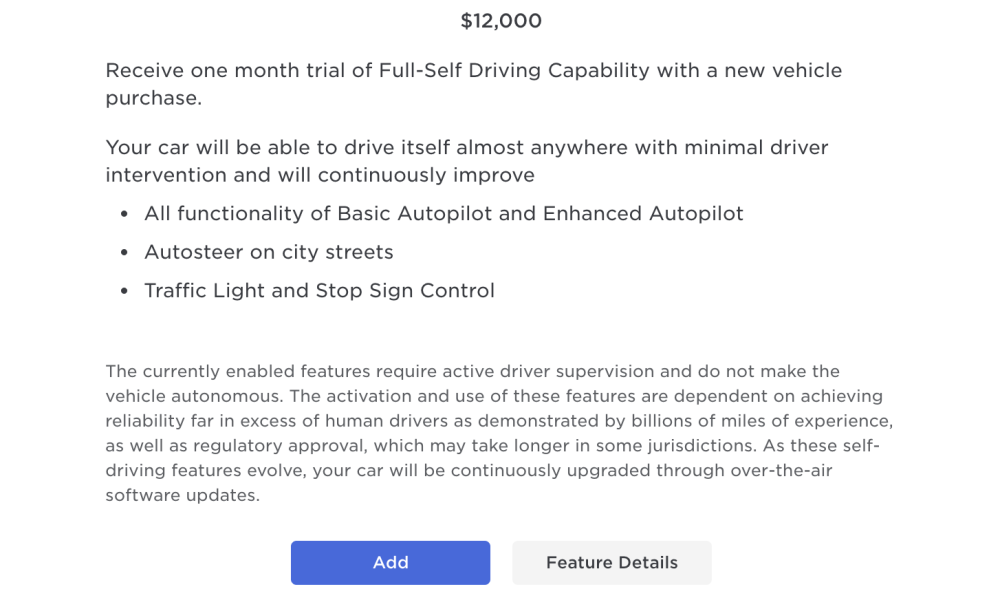This screenshot has height=600, width=1000.
Task: Select the 'Receive one month trial' paragraph
Action: [x=474, y=84]
